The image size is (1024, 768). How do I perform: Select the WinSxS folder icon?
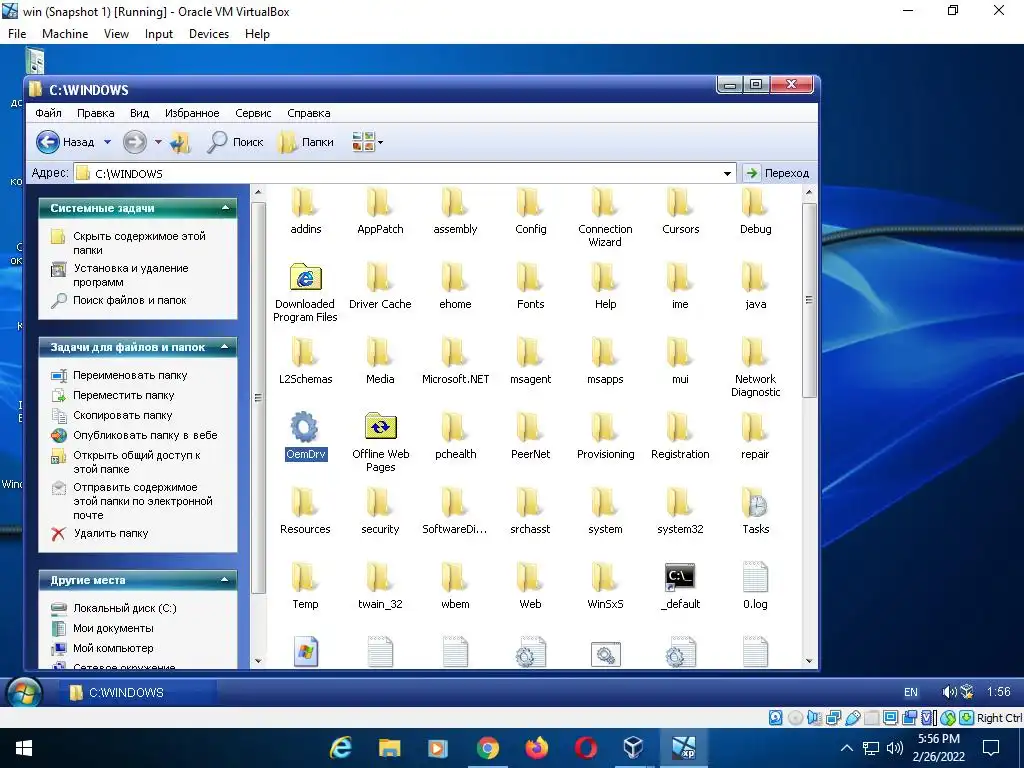[605, 578]
